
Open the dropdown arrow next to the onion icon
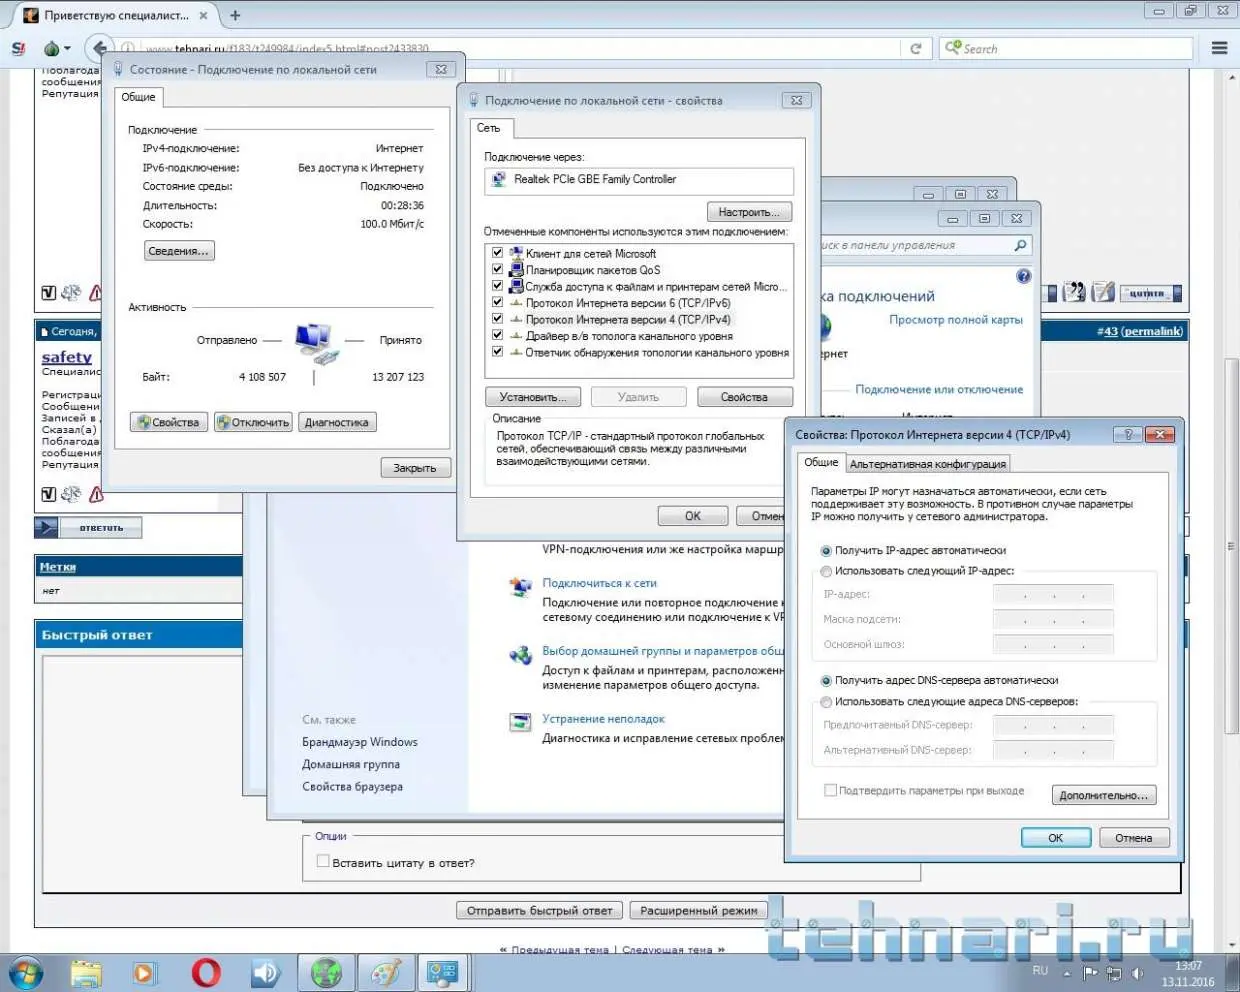[67, 48]
